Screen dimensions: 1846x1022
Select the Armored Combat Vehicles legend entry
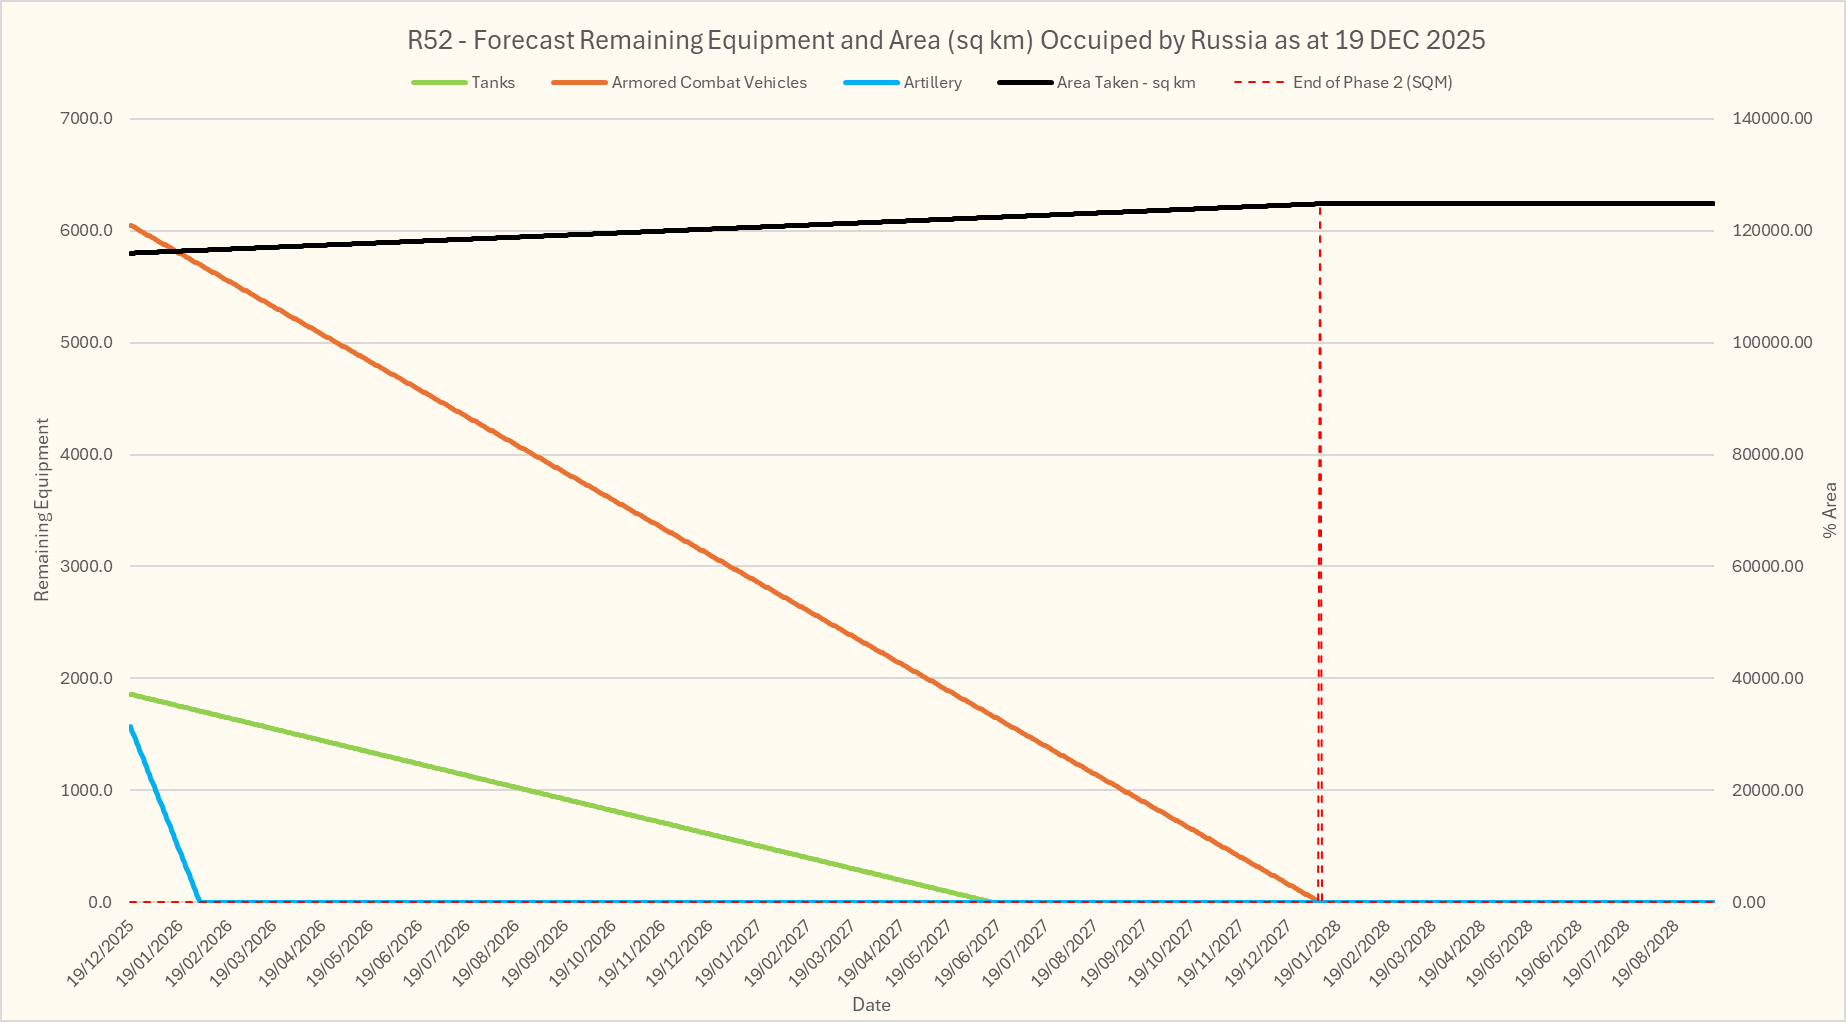click(709, 83)
